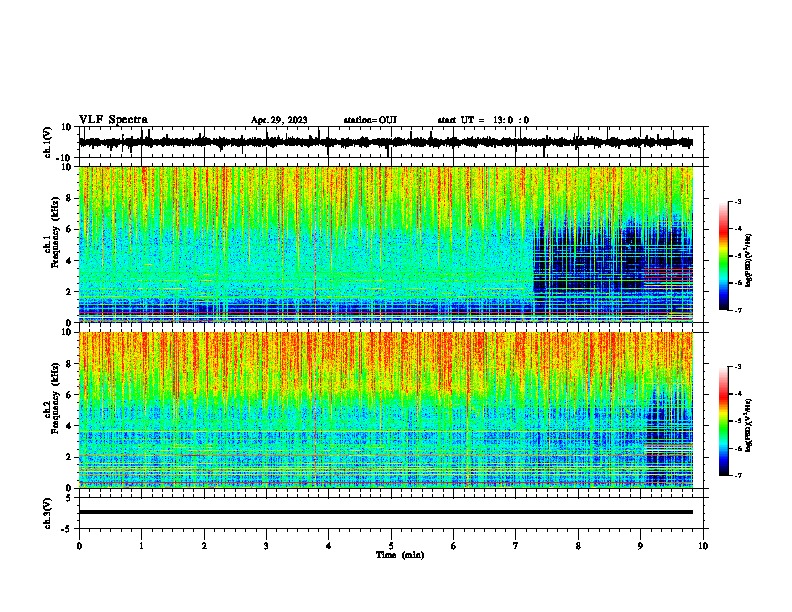This screenshot has height=612, width=792.
Task: Click the time axis tick label "2"
Action: click(204, 546)
